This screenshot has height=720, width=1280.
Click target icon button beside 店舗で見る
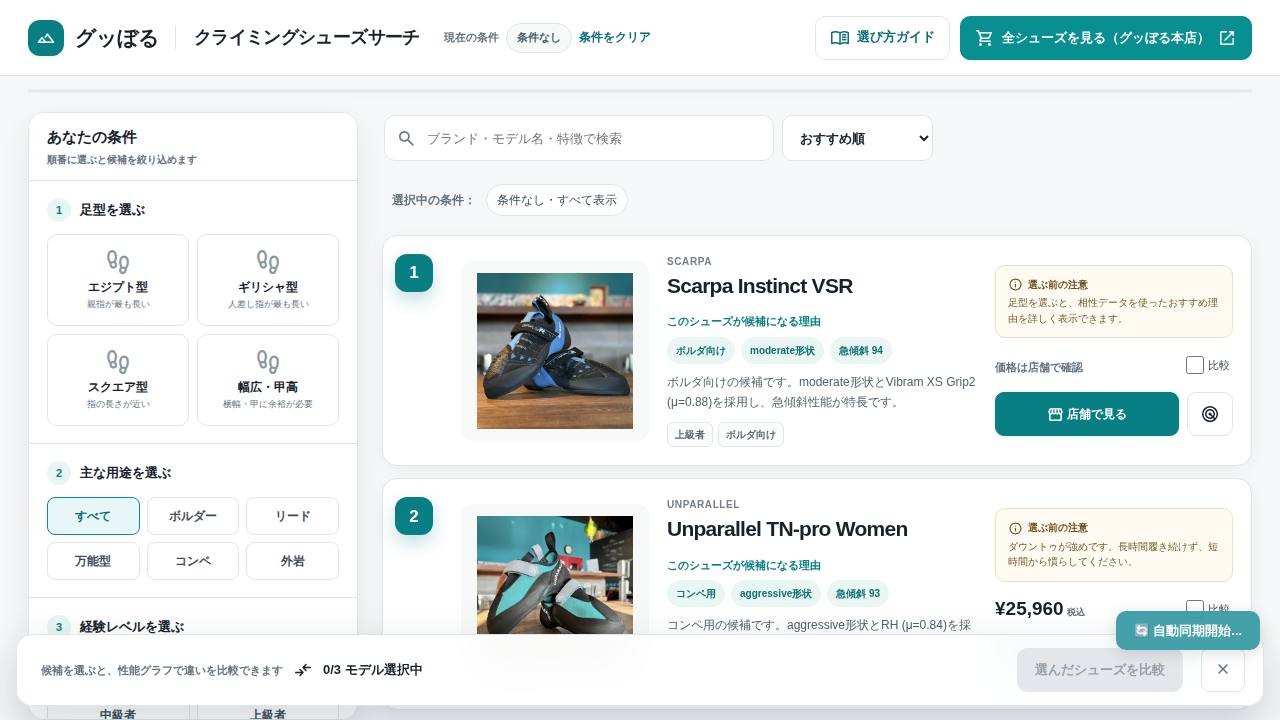coord(1210,414)
